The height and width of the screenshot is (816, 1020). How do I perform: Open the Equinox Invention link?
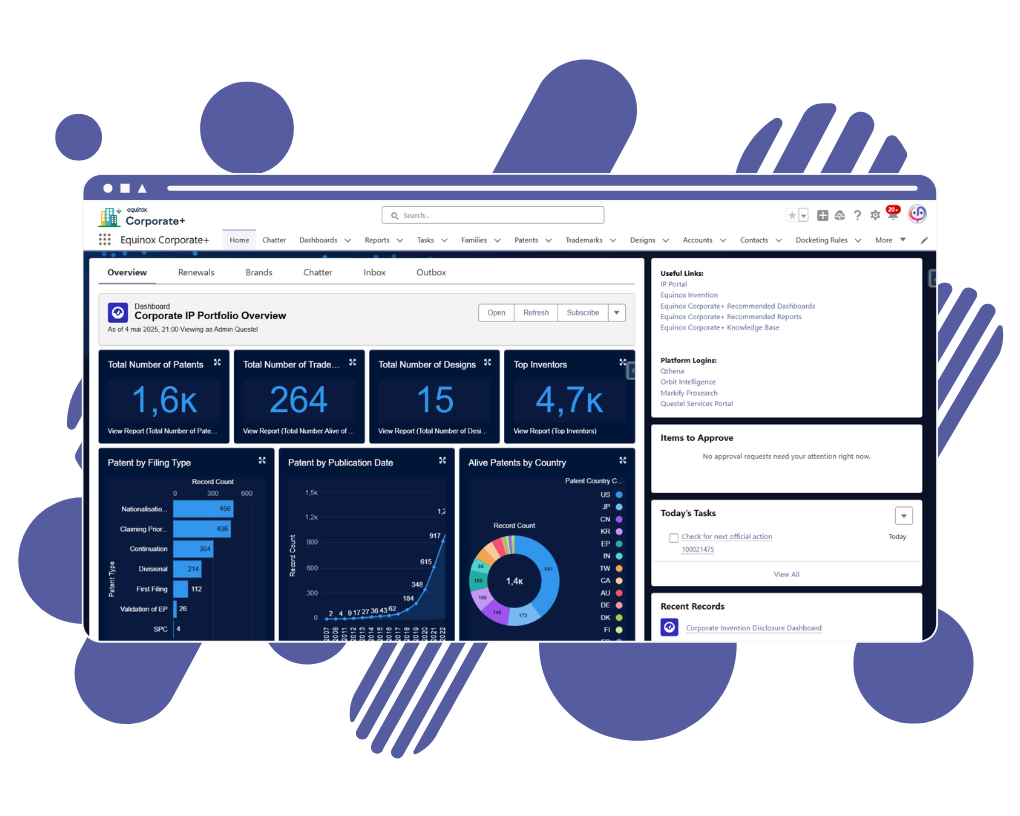[689, 295]
